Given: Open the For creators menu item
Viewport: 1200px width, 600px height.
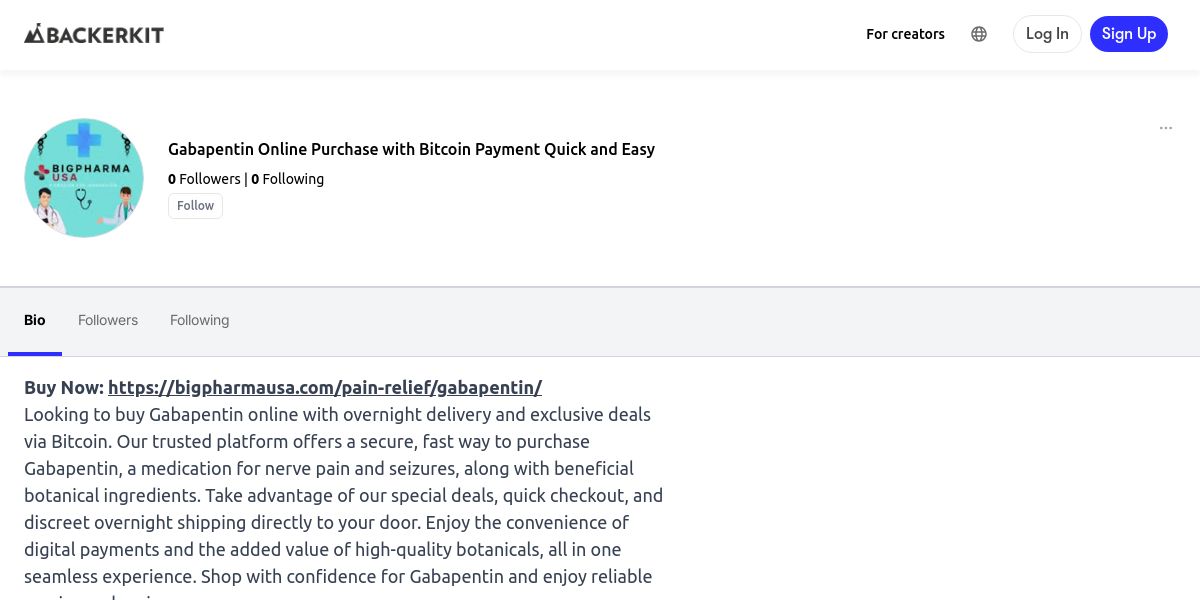Looking at the screenshot, I should click(905, 34).
